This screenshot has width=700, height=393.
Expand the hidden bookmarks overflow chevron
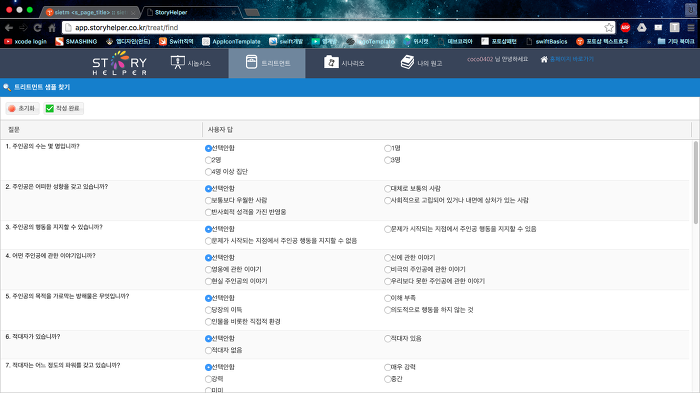coord(649,42)
